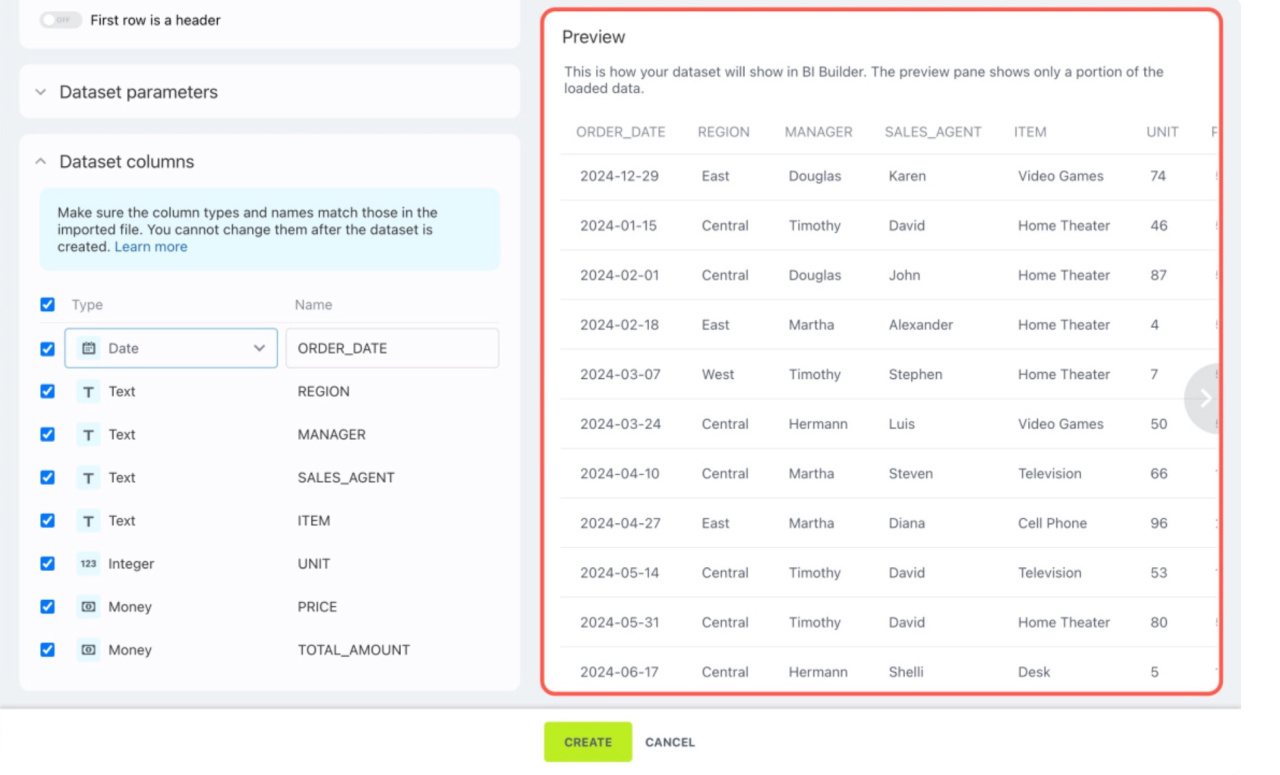Click the CANCEL button
This screenshot has height=775, width=1280.
[x=670, y=742]
